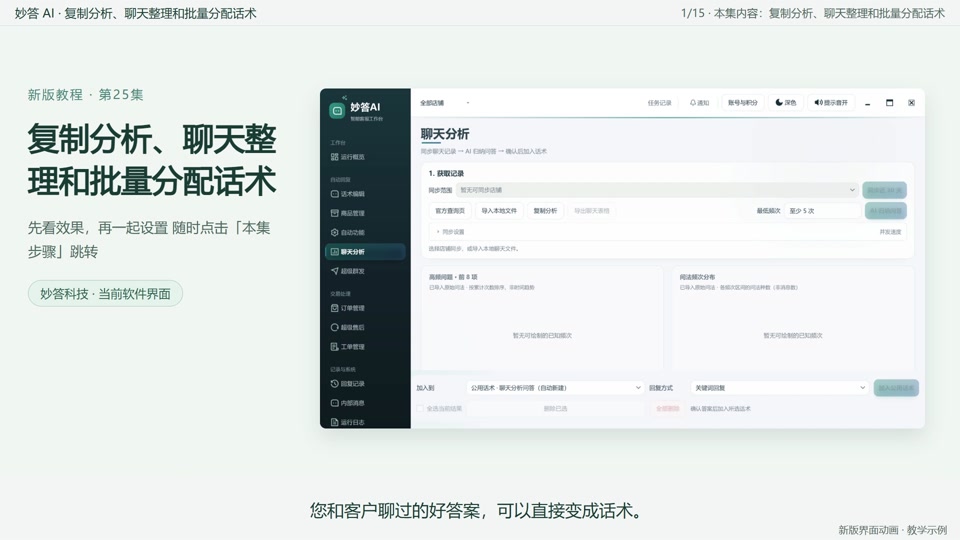Open 商品管理 in the sidebar

(x=347, y=213)
